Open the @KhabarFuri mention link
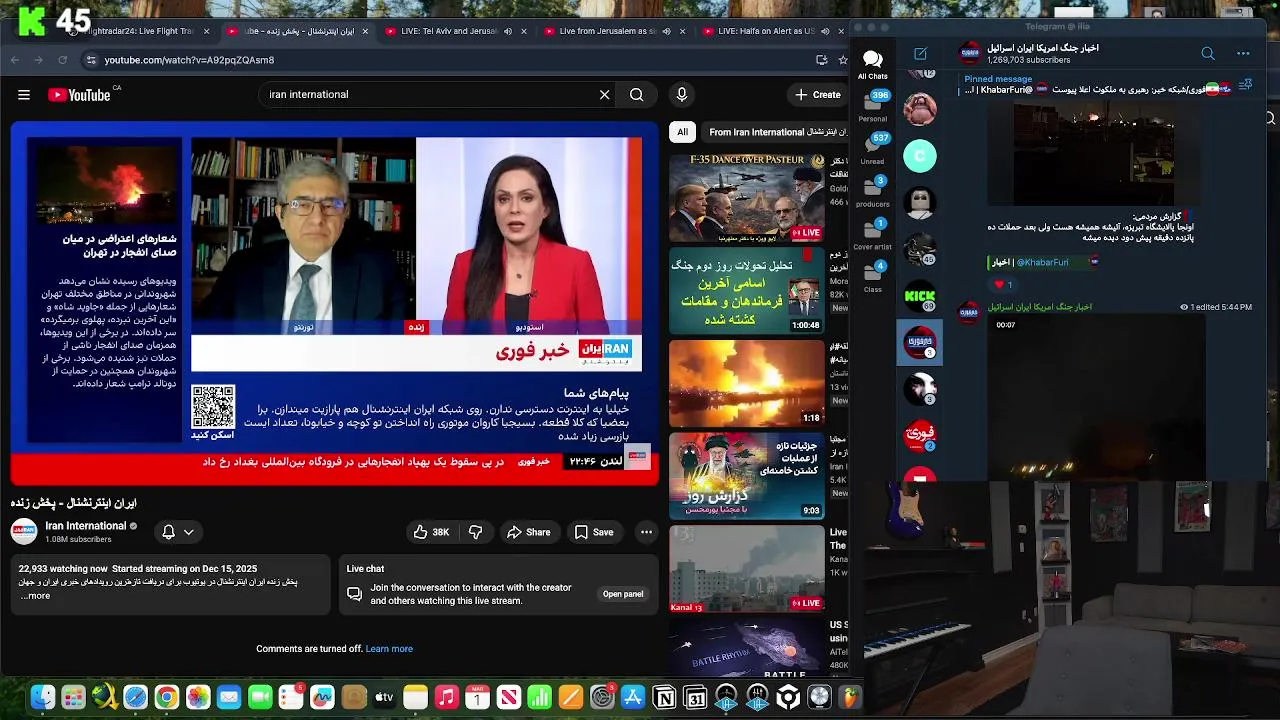Screen dimensions: 1280x720 pos(1043,262)
